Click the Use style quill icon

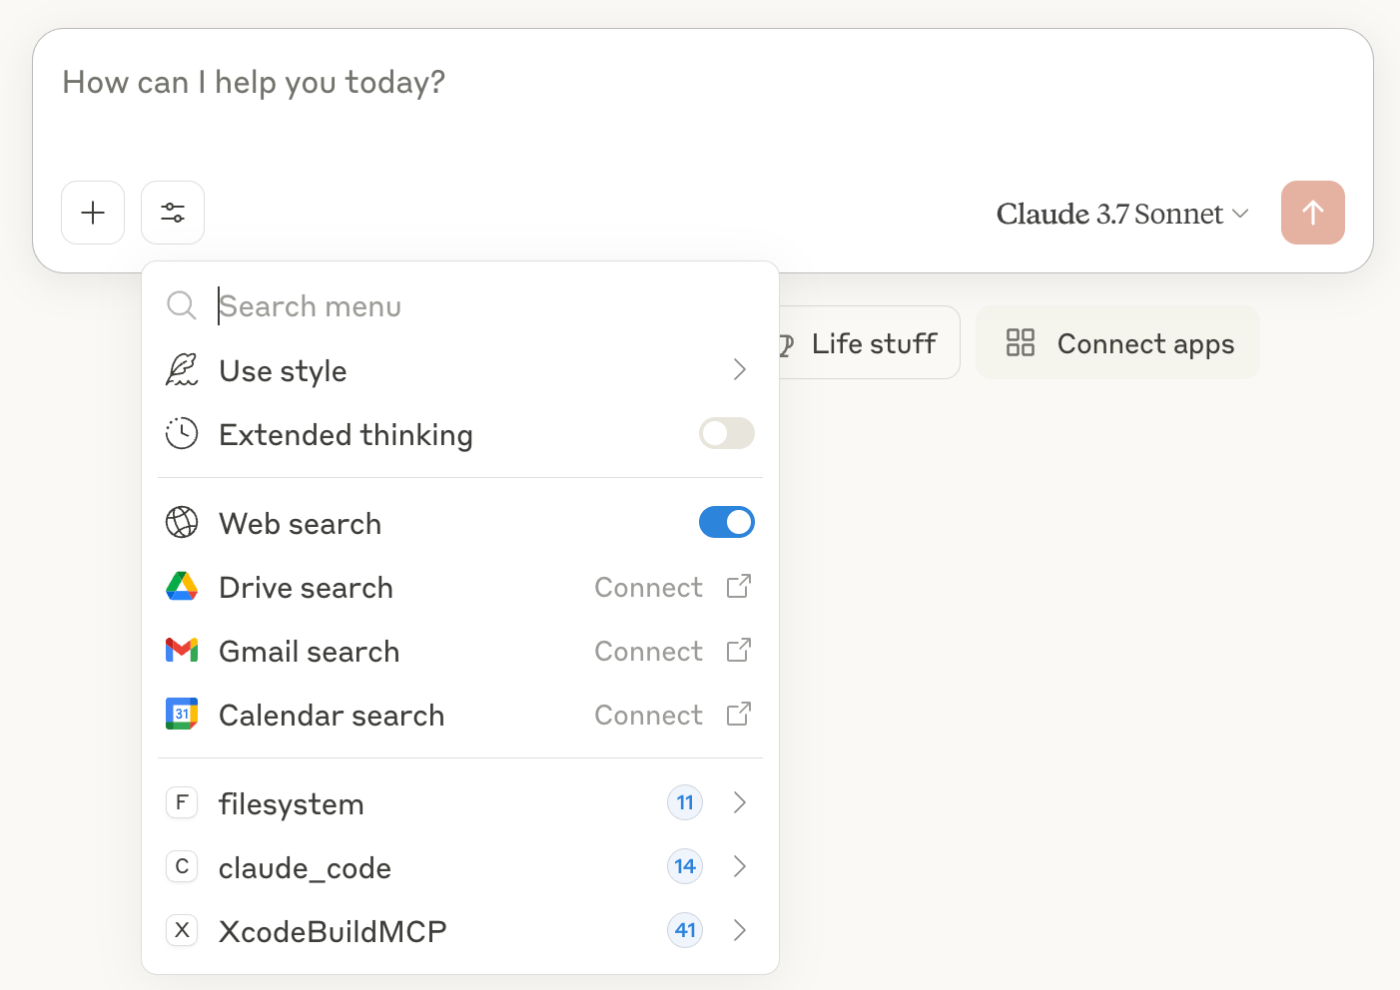(x=182, y=370)
